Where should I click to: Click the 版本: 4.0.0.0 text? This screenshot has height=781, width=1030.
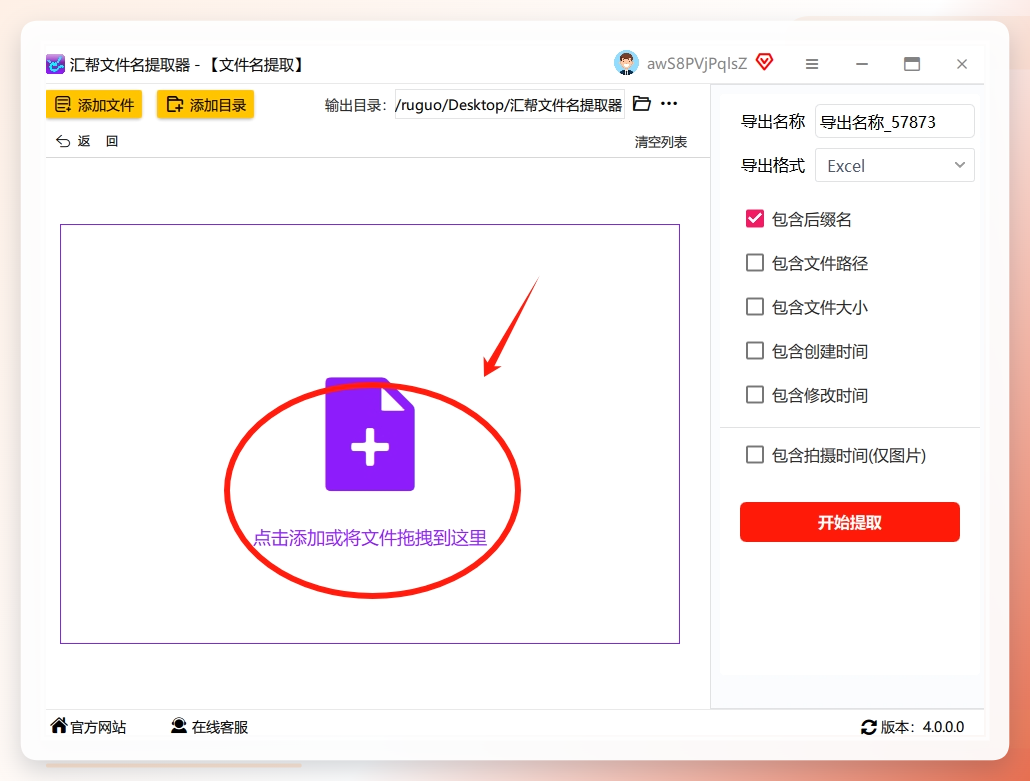pos(922,727)
